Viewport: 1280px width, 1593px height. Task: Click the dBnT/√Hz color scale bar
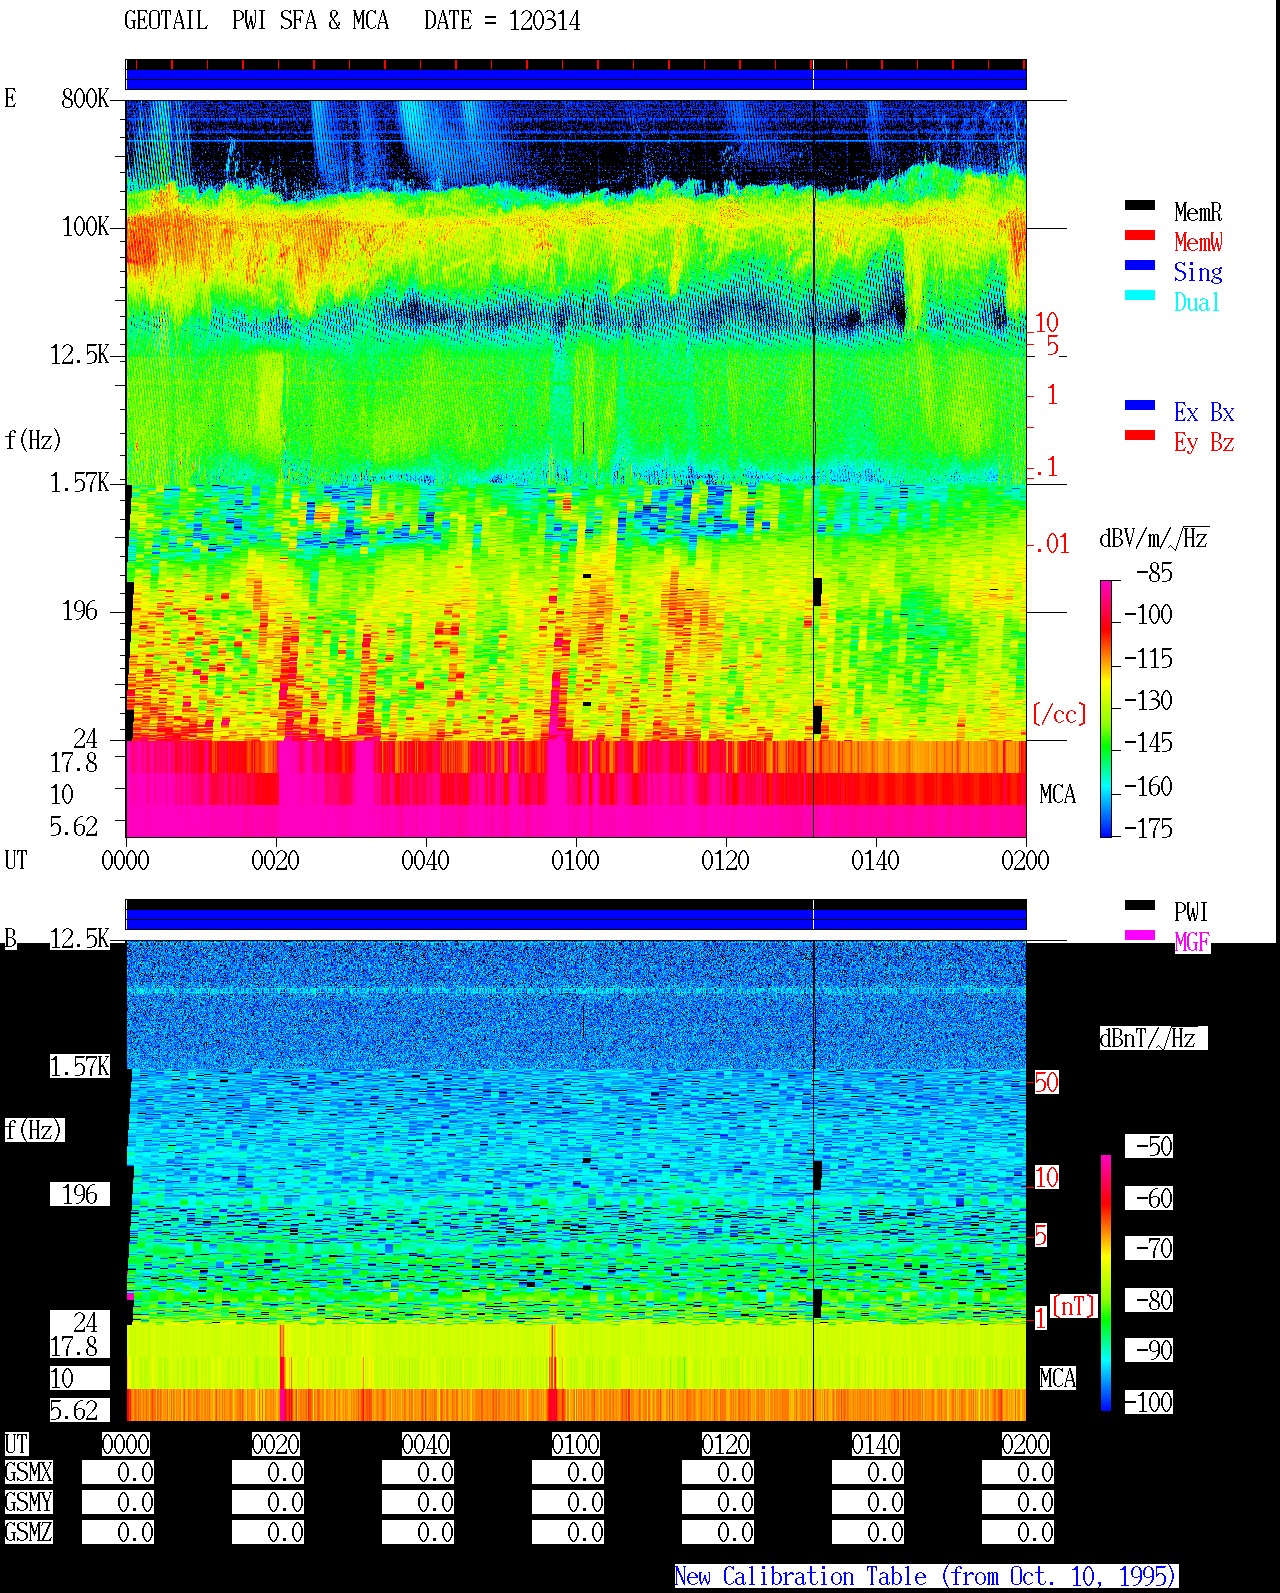pyautogui.click(x=1106, y=1283)
